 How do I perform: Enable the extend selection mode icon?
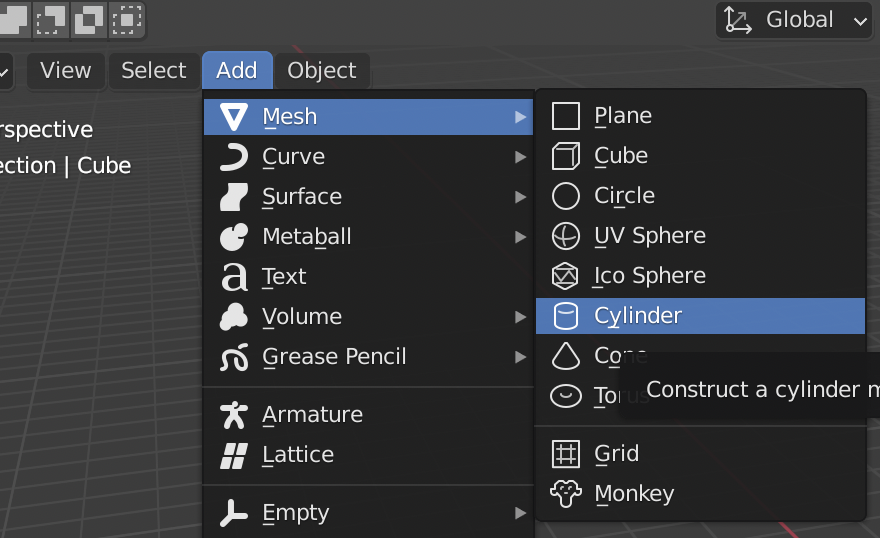point(15,20)
